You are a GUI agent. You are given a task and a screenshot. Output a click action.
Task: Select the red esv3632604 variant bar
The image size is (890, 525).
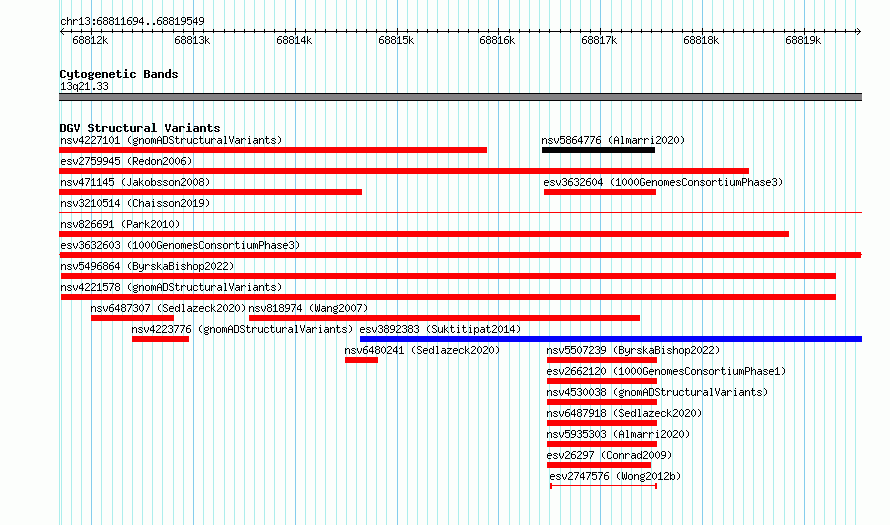(600, 192)
